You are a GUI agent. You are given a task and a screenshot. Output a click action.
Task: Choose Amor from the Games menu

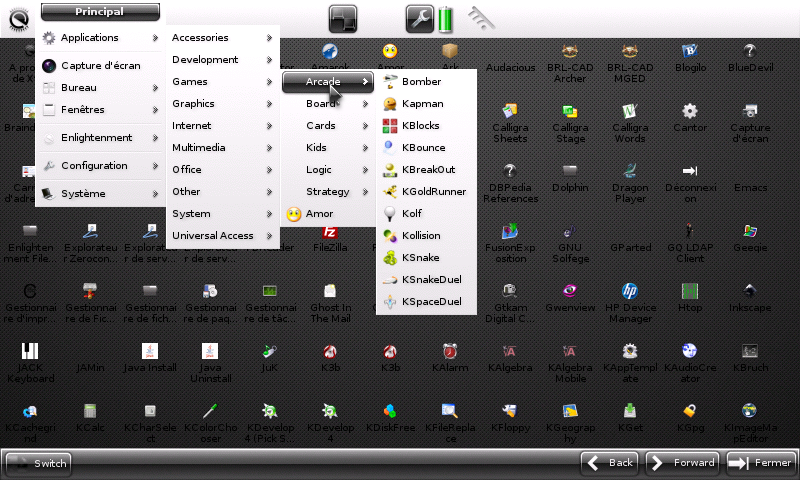coord(320,214)
